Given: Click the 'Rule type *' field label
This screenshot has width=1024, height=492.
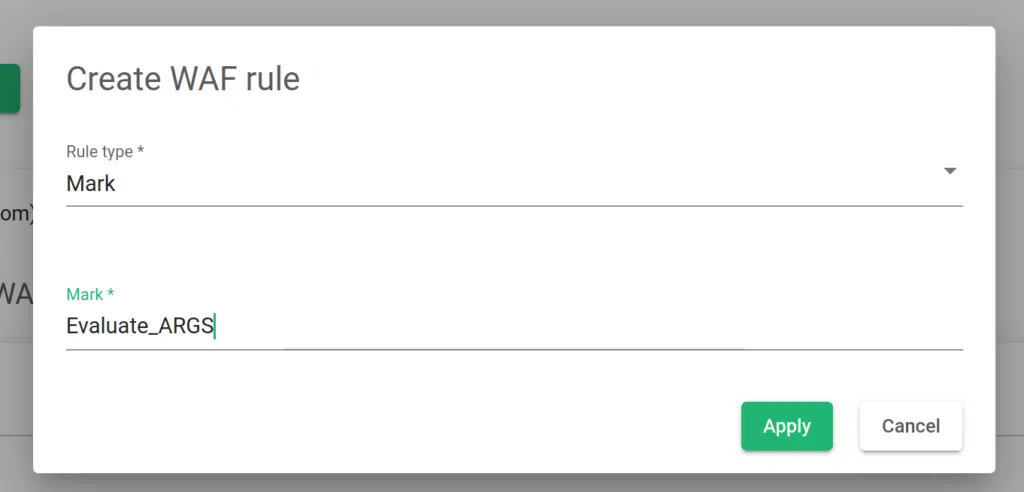Looking at the screenshot, I should coord(105,151).
